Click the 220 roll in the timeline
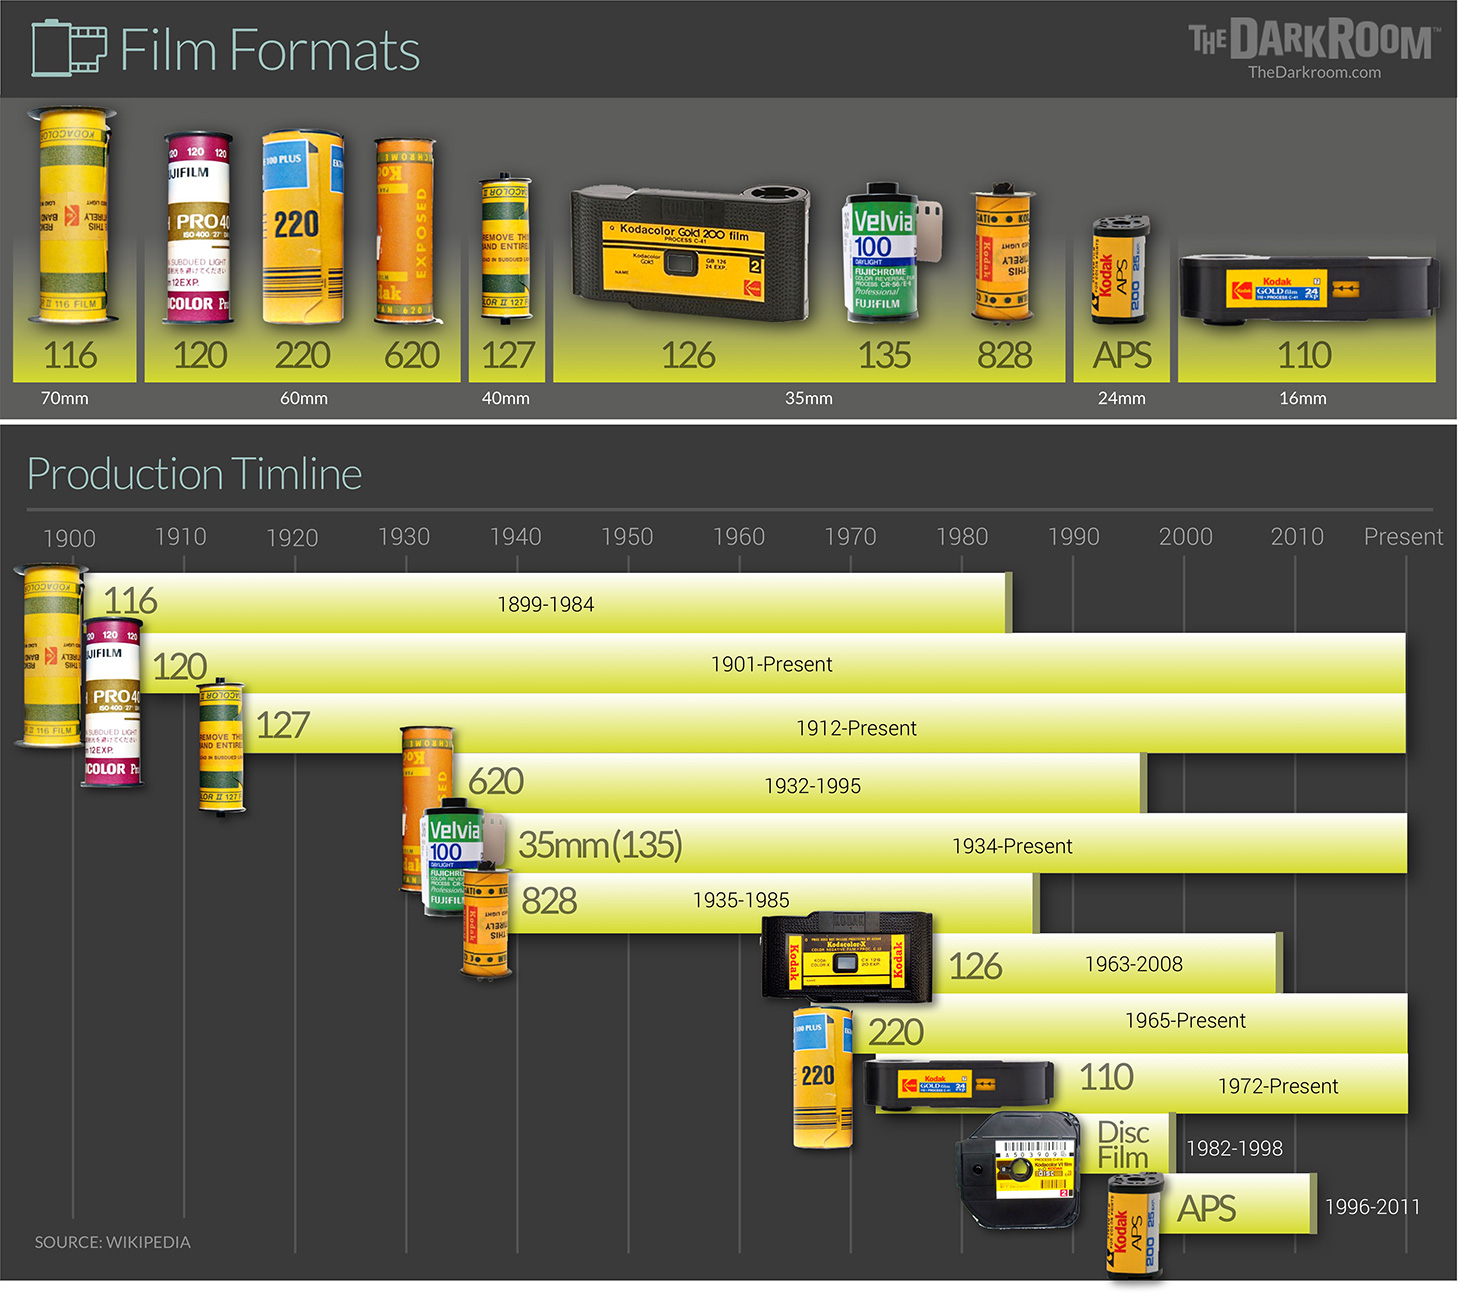 click(823, 1078)
